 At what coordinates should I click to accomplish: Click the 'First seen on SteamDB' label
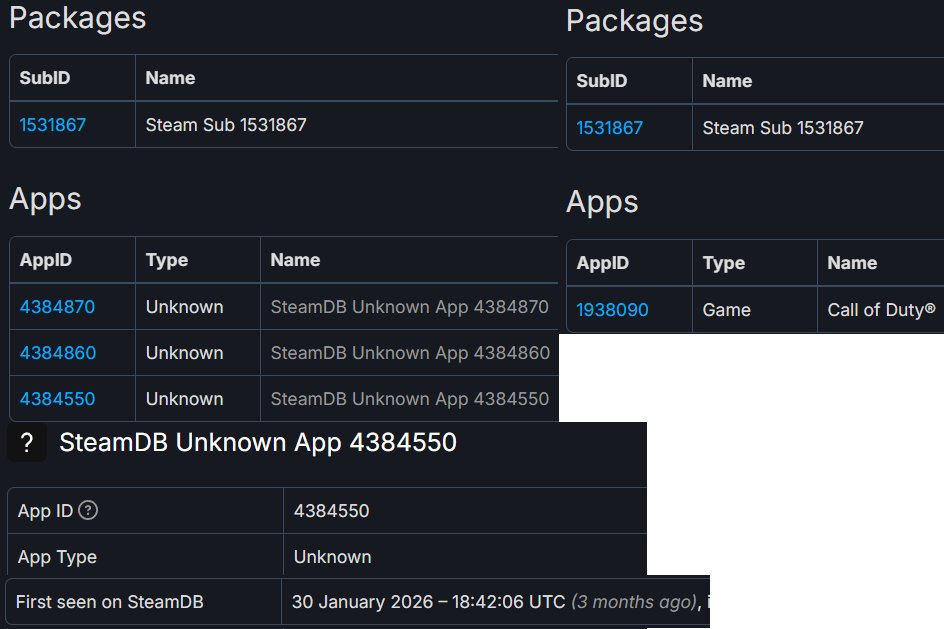point(110,602)
